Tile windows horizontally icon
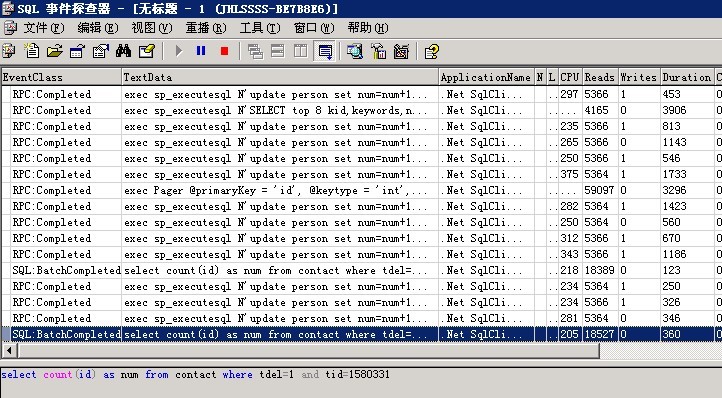Image resolution: width=722 pixels, height=398 pixels. click(x=278, y=51)
